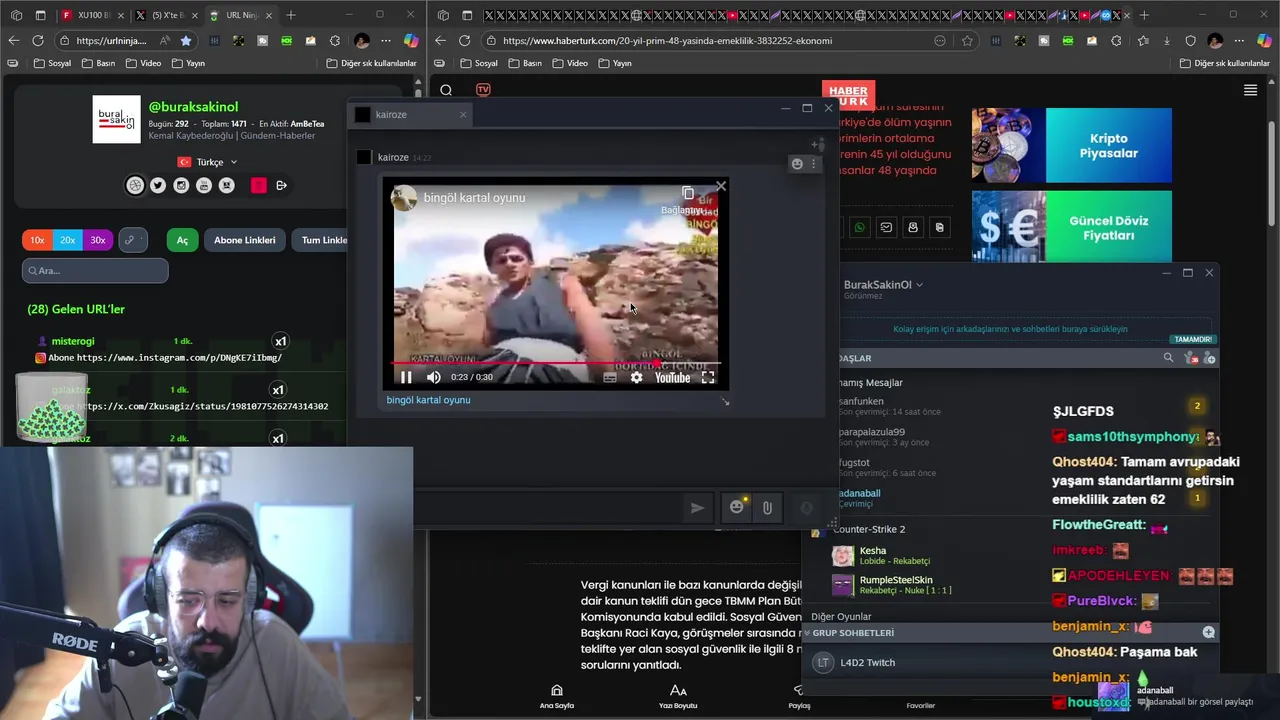
Task: Open Sosyal bookmarks folder in left browser
Action: [52, 63]
